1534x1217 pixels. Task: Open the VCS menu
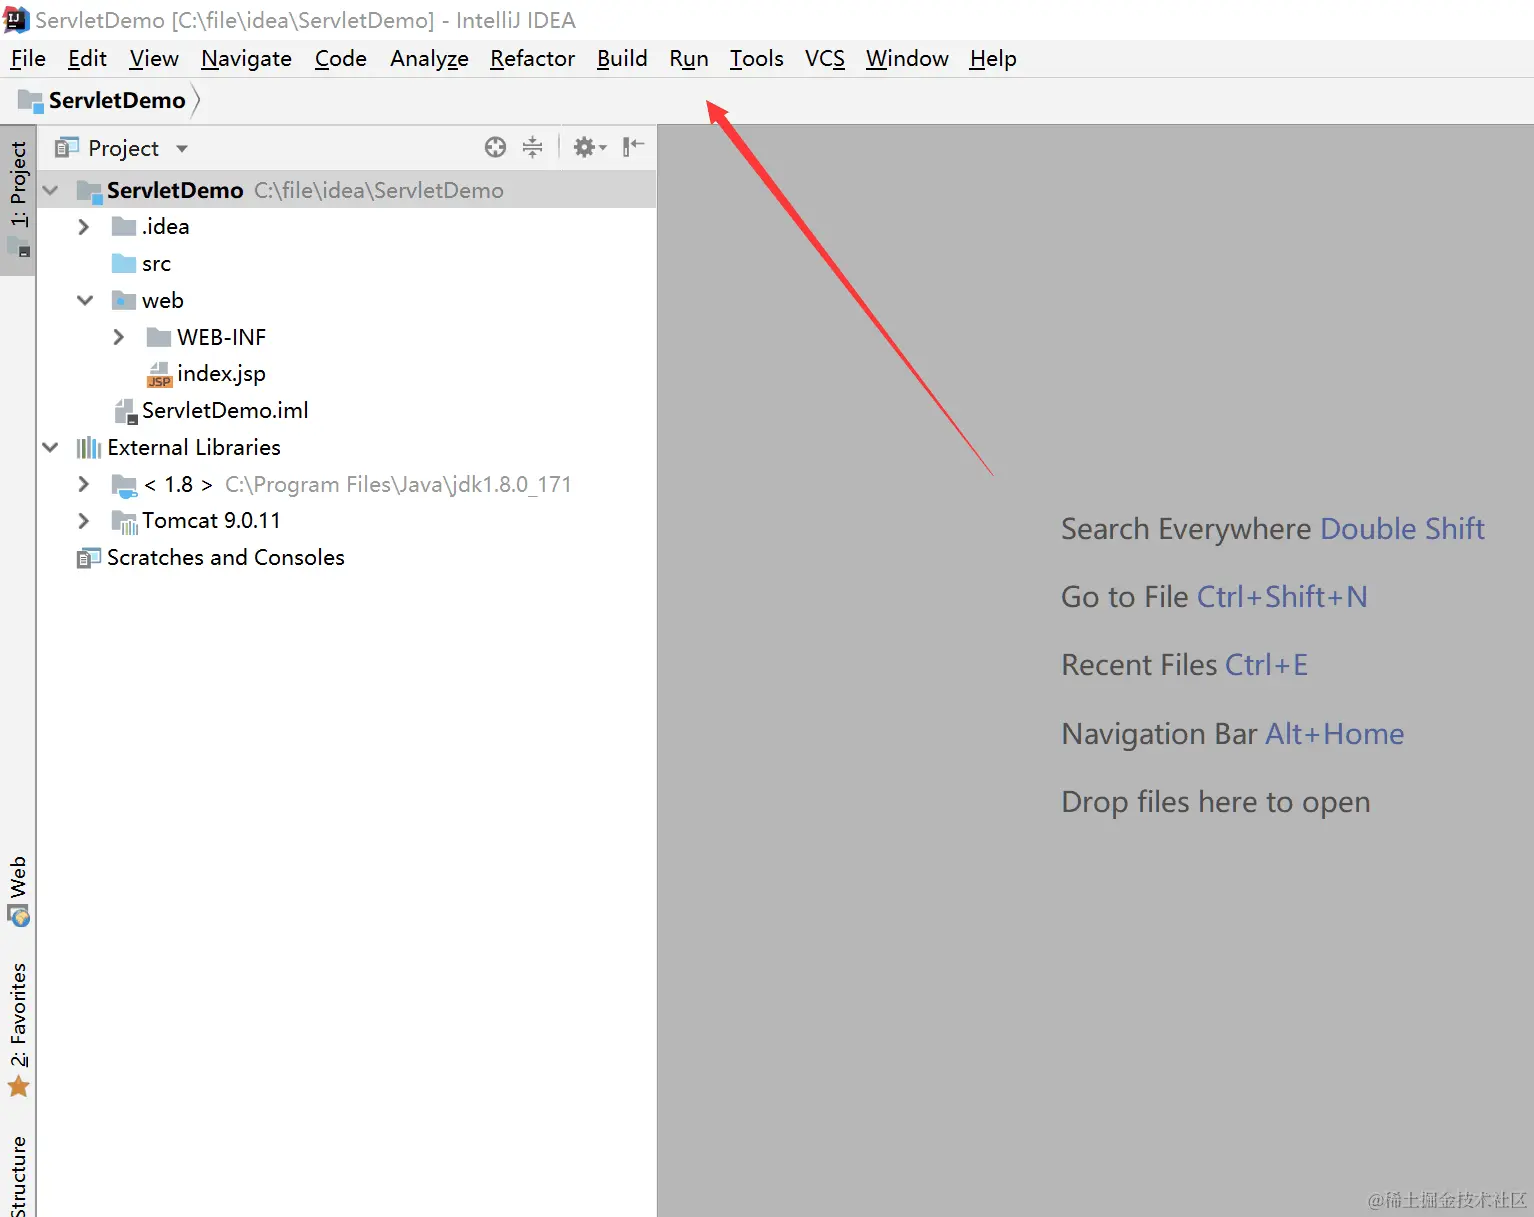pos(825,59)
